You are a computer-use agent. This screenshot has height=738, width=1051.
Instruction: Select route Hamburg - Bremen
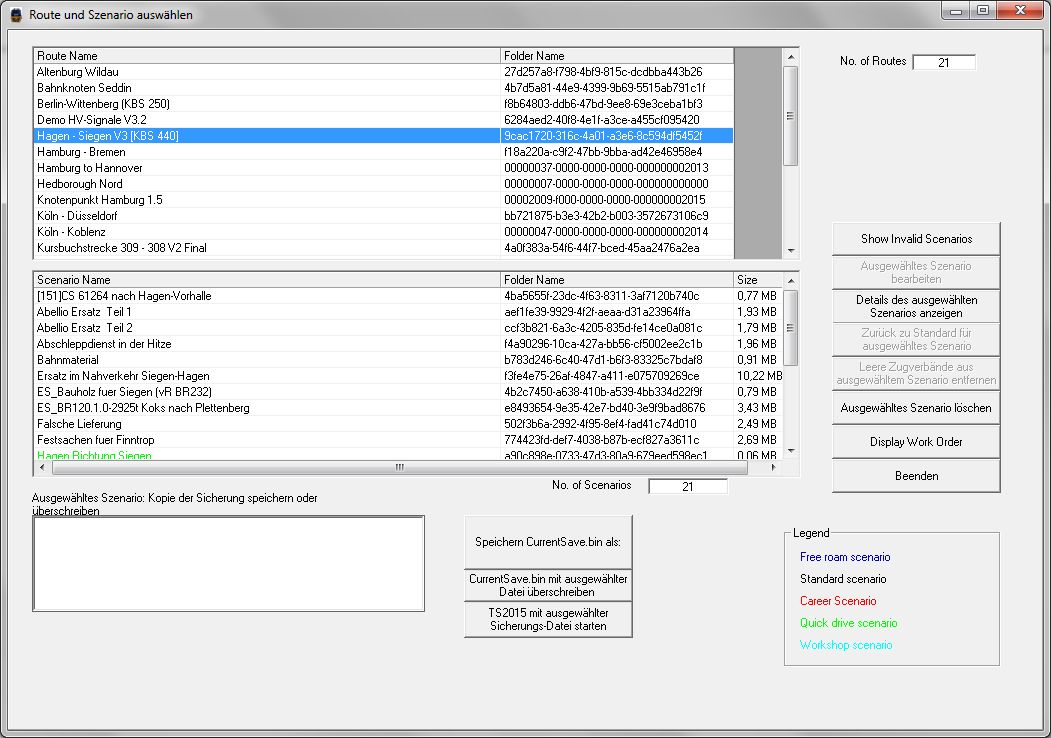pos(383,152)
